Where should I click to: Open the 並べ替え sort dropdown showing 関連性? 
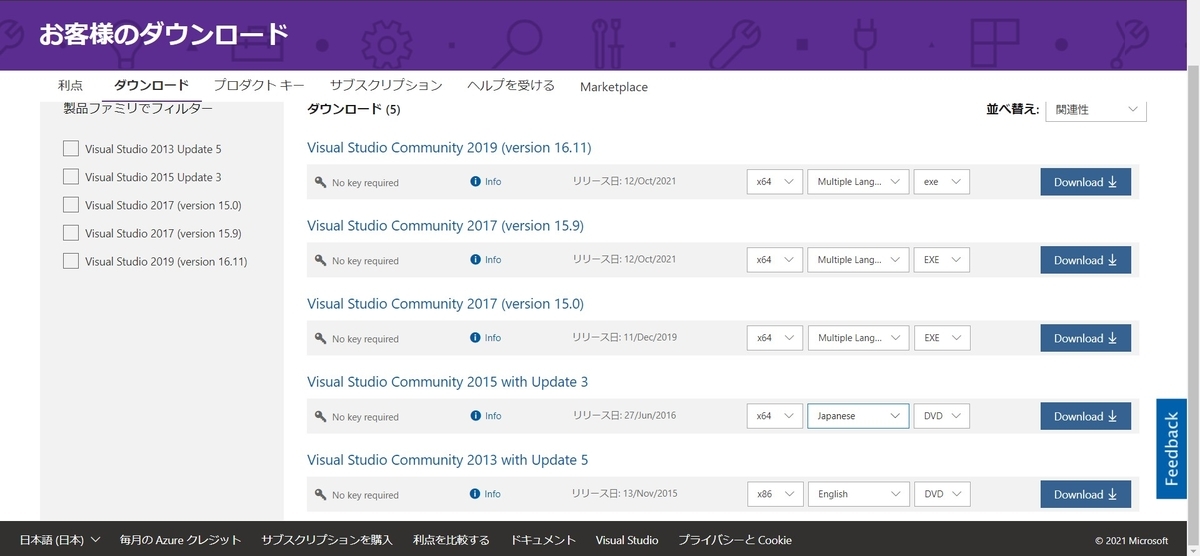pos(1096,109)
